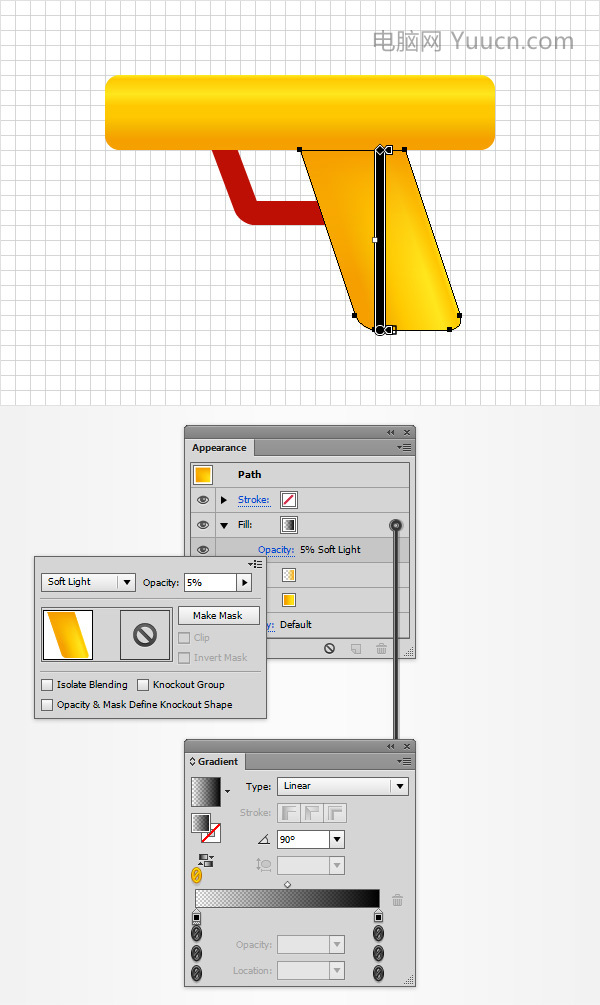Image resolution: width=600 pixels, height=1005 pixels.
Task: Click the Path thumbnail in Appearance panel
Action: (x=203, y=475)
